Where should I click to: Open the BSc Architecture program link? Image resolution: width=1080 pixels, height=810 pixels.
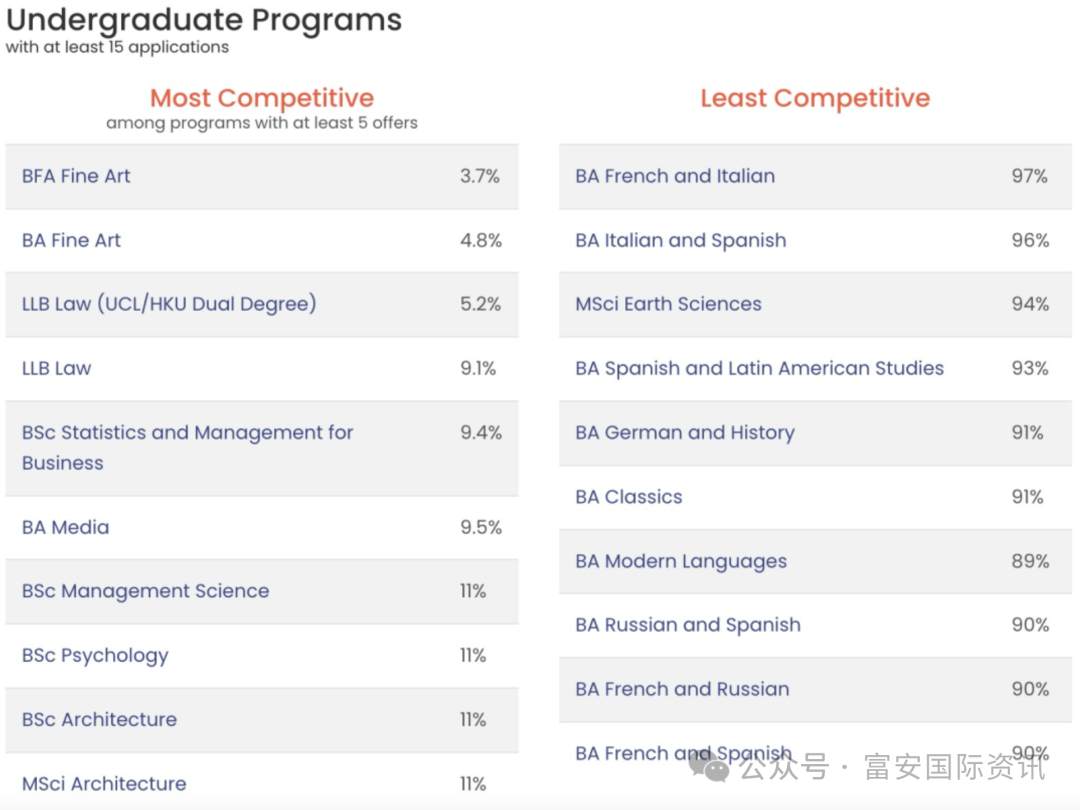click(x=99, y=719)
